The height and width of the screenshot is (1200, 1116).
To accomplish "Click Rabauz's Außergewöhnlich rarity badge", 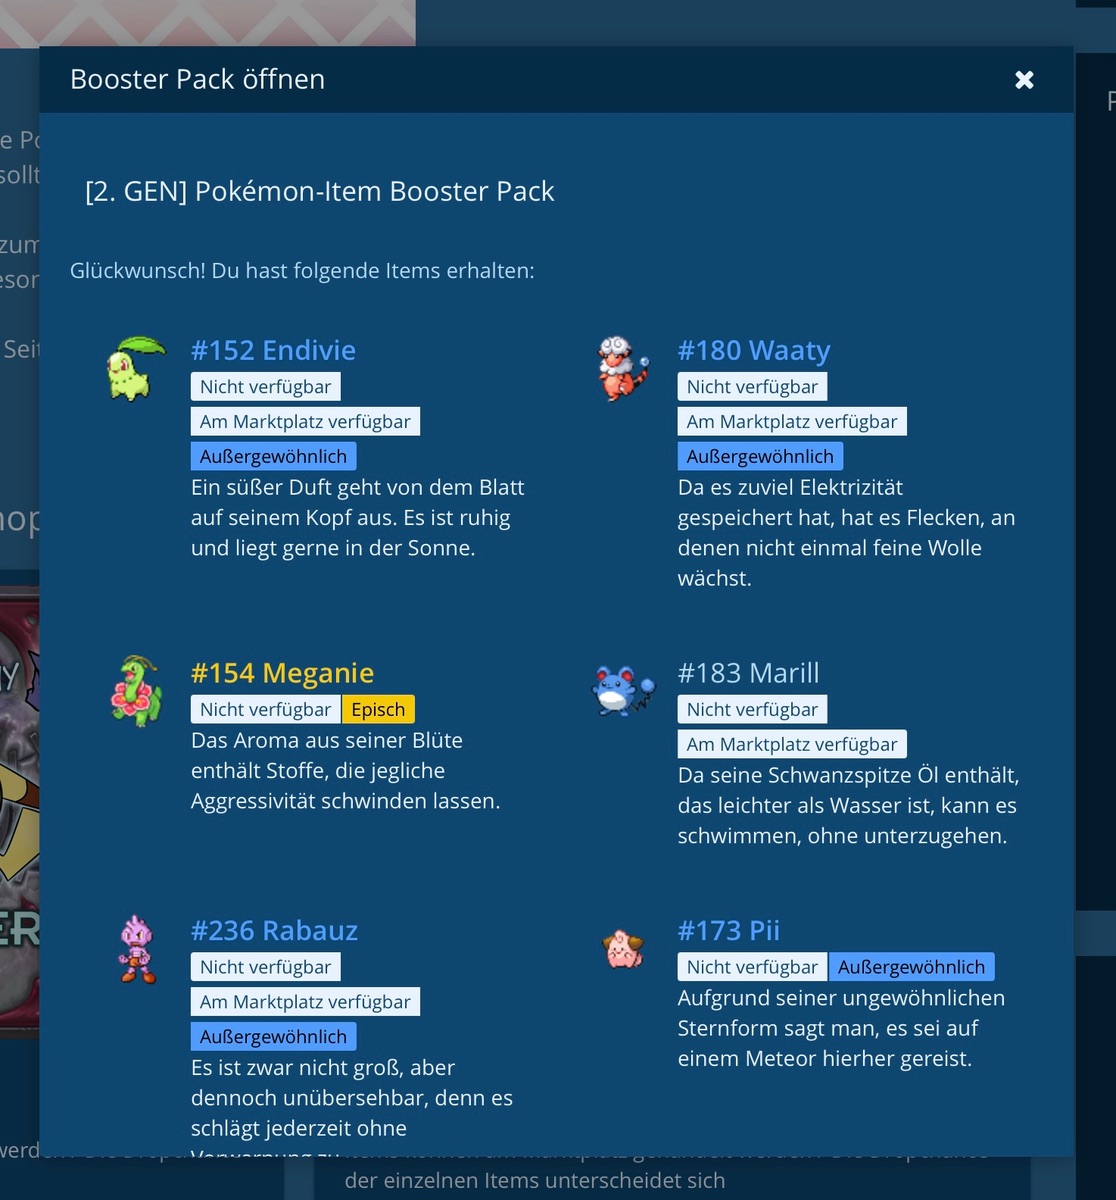I will (x=273, y=1038).
